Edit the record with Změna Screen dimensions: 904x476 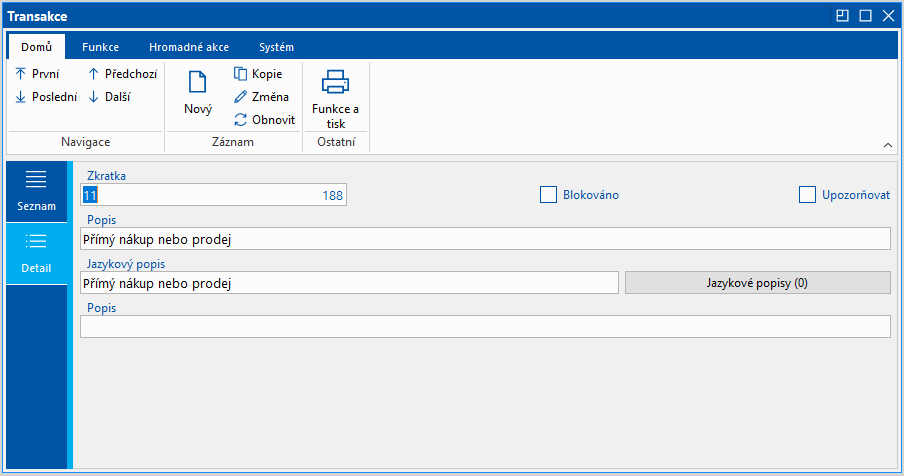[x=261, y=97]
